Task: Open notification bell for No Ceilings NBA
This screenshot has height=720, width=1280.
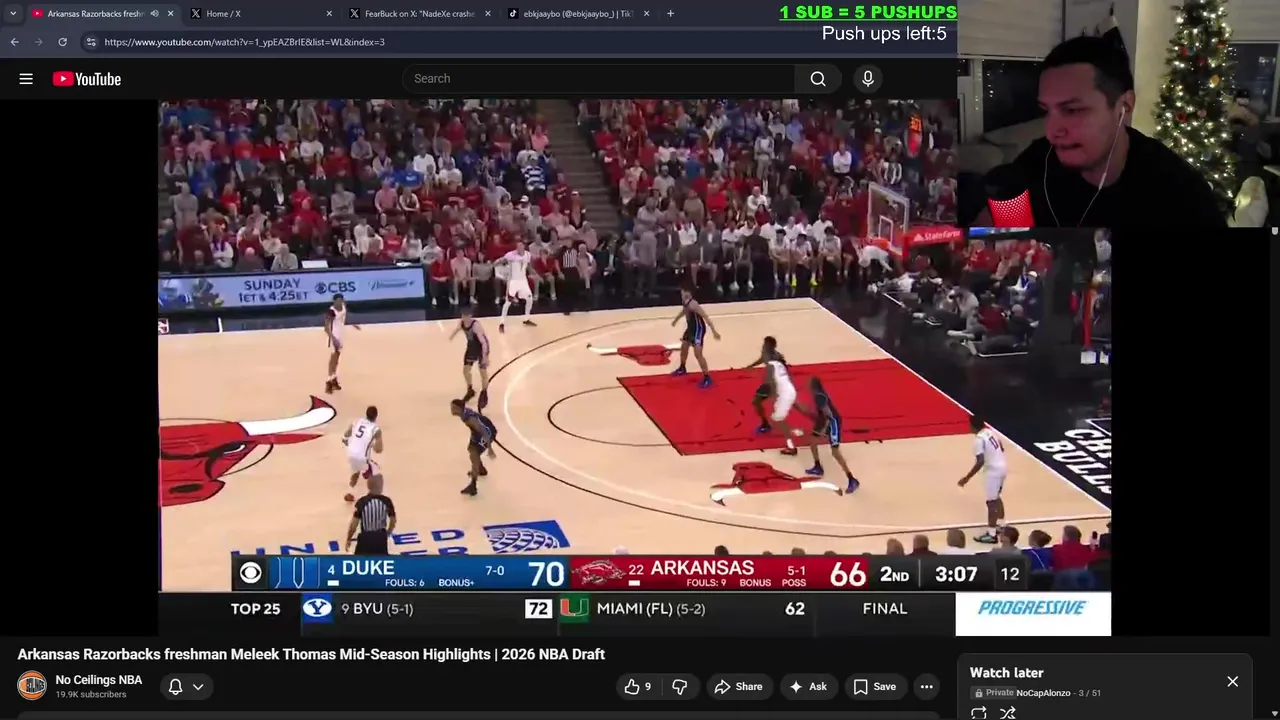Action: point(175,686)
